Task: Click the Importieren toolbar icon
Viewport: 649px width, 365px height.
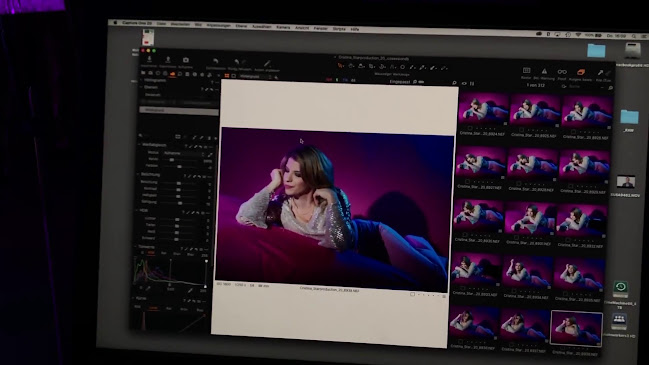Action: point(149,60)
